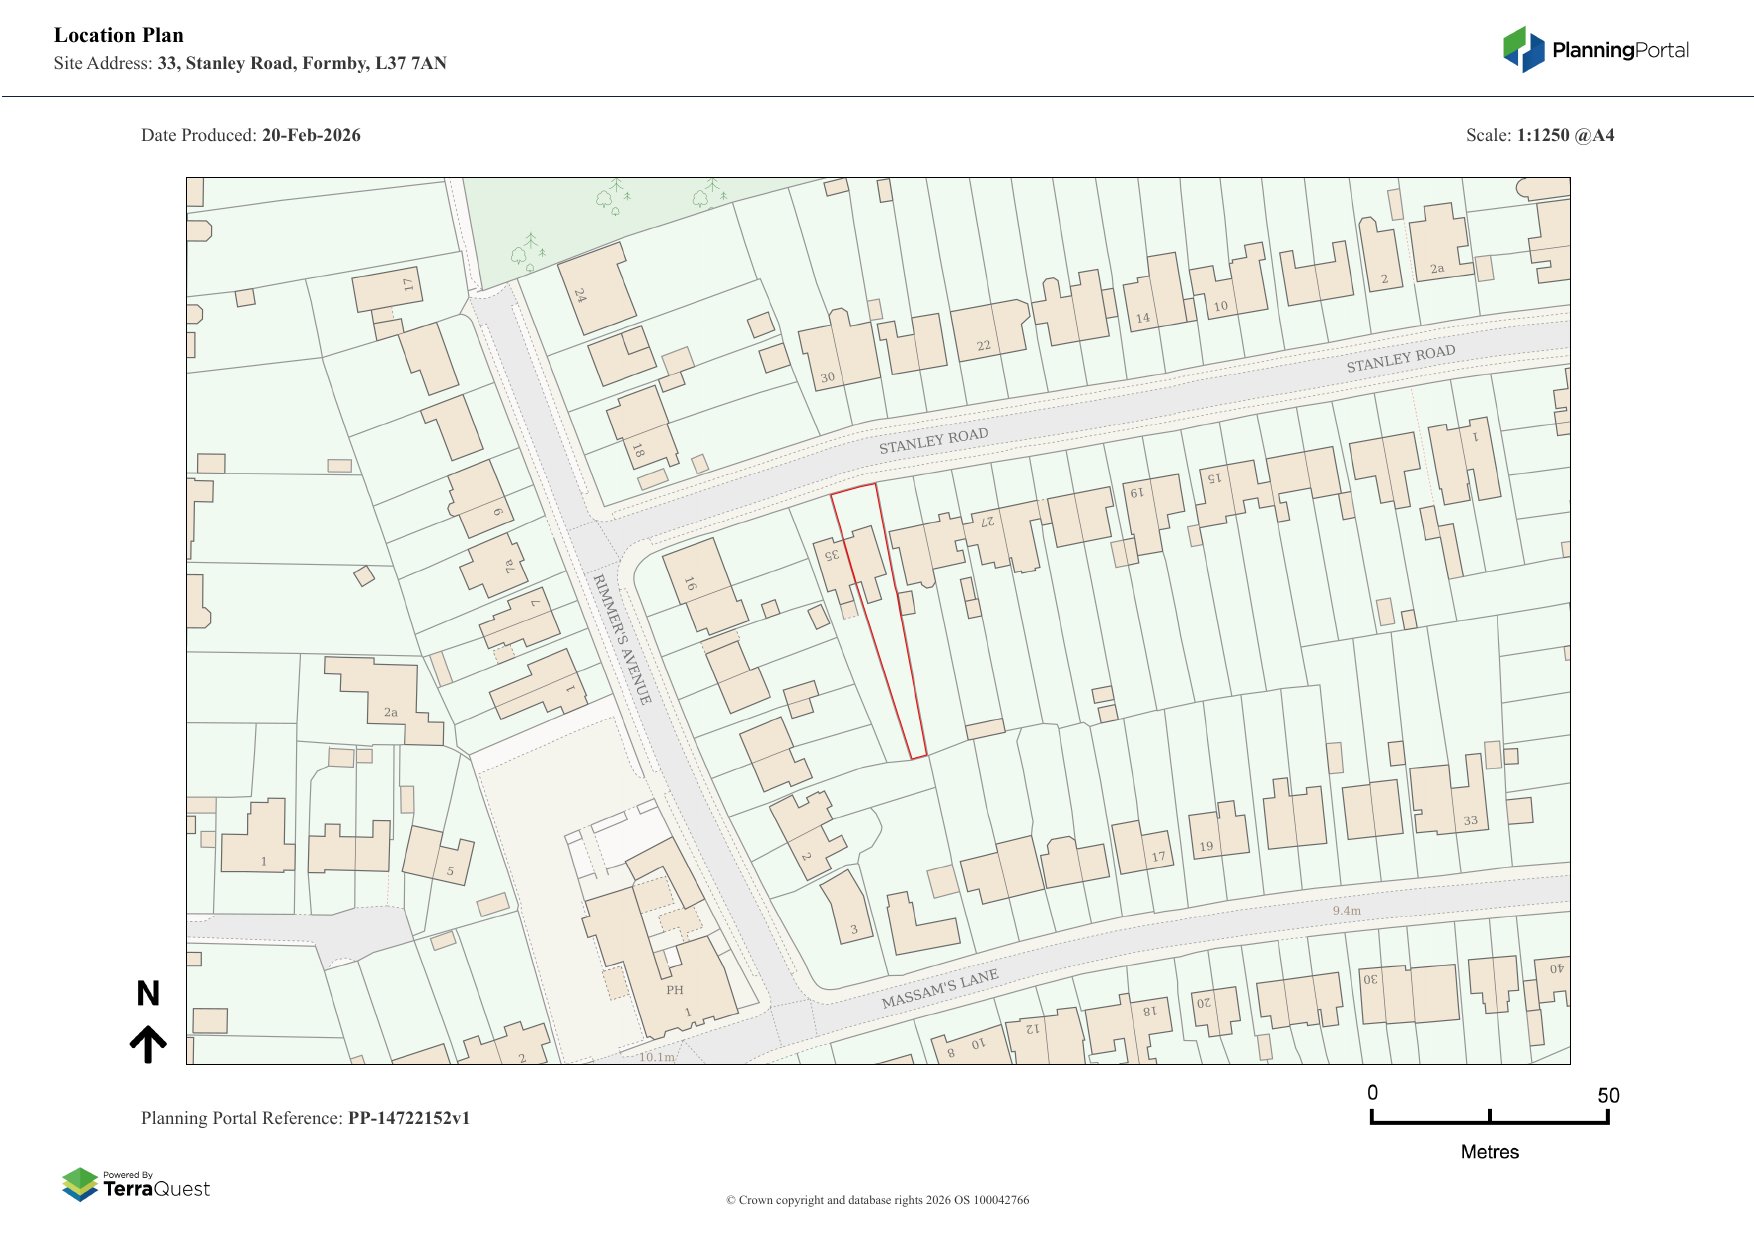Click the 10.1m spot height marker
Image resolution: width=1754 pixels, height=1241 pixels.
point(656,1057)
